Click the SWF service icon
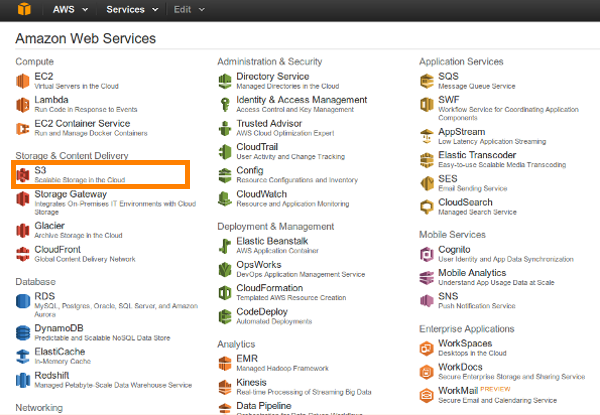 tap(427, 104)
